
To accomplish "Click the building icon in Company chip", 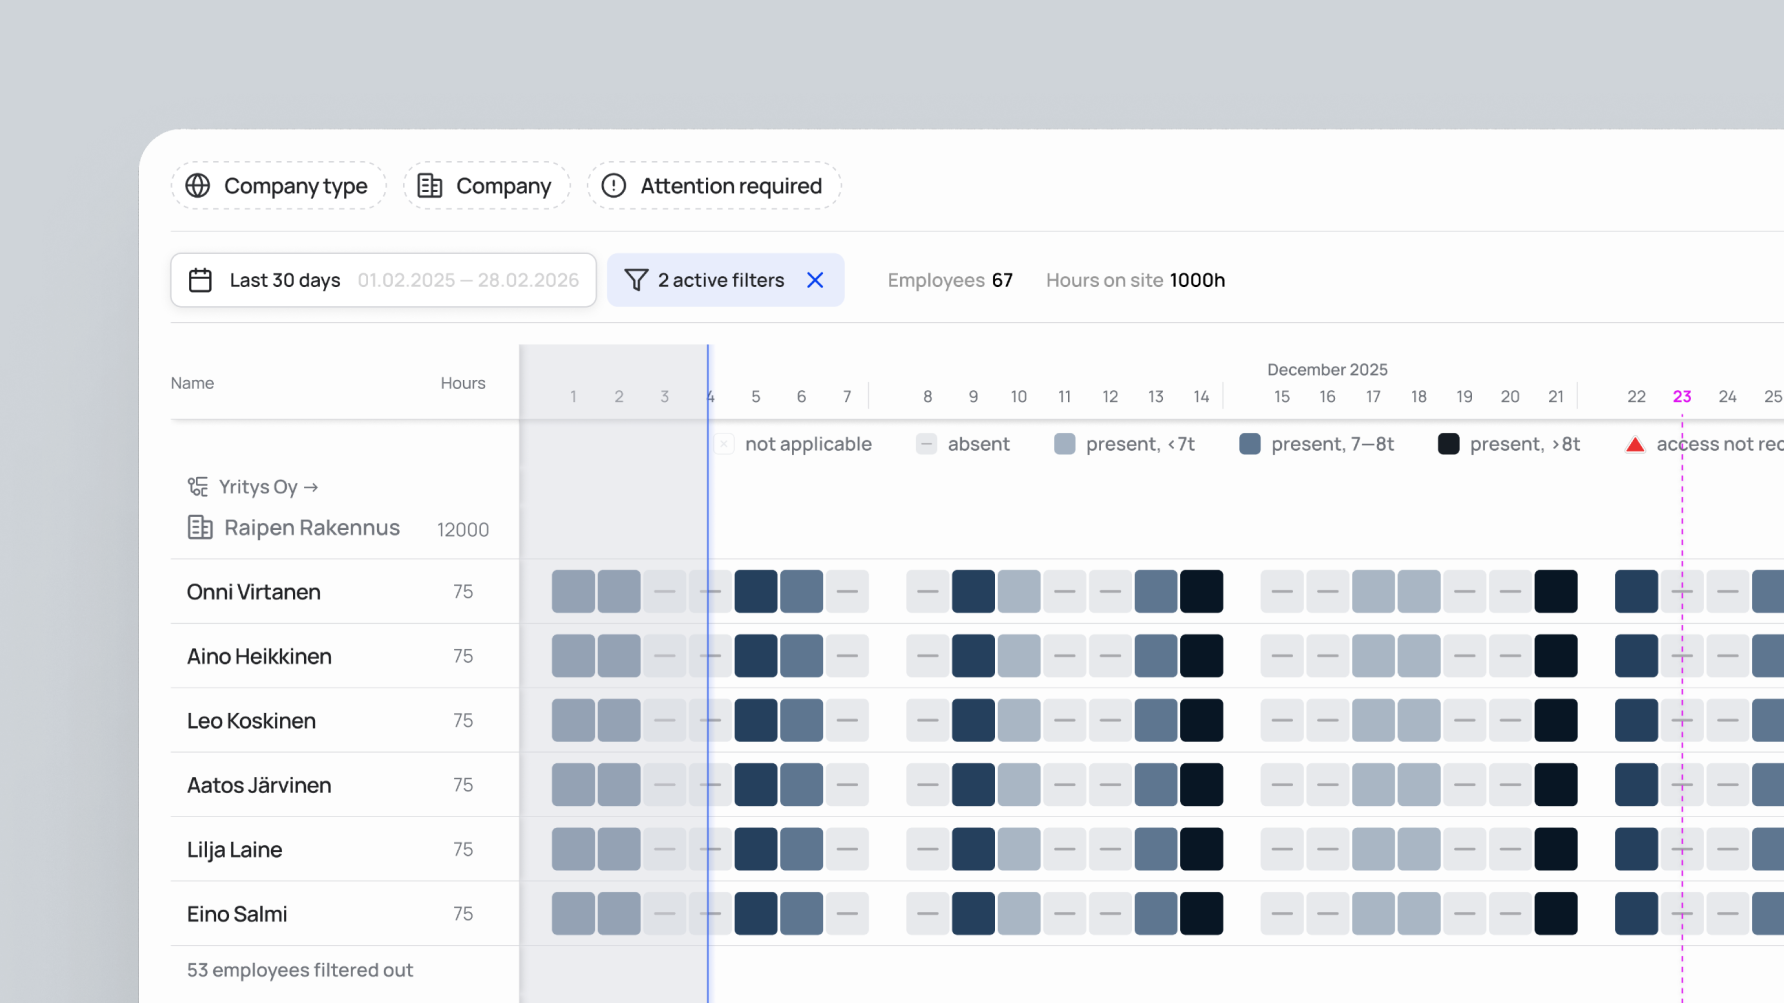I will point(430,186).
